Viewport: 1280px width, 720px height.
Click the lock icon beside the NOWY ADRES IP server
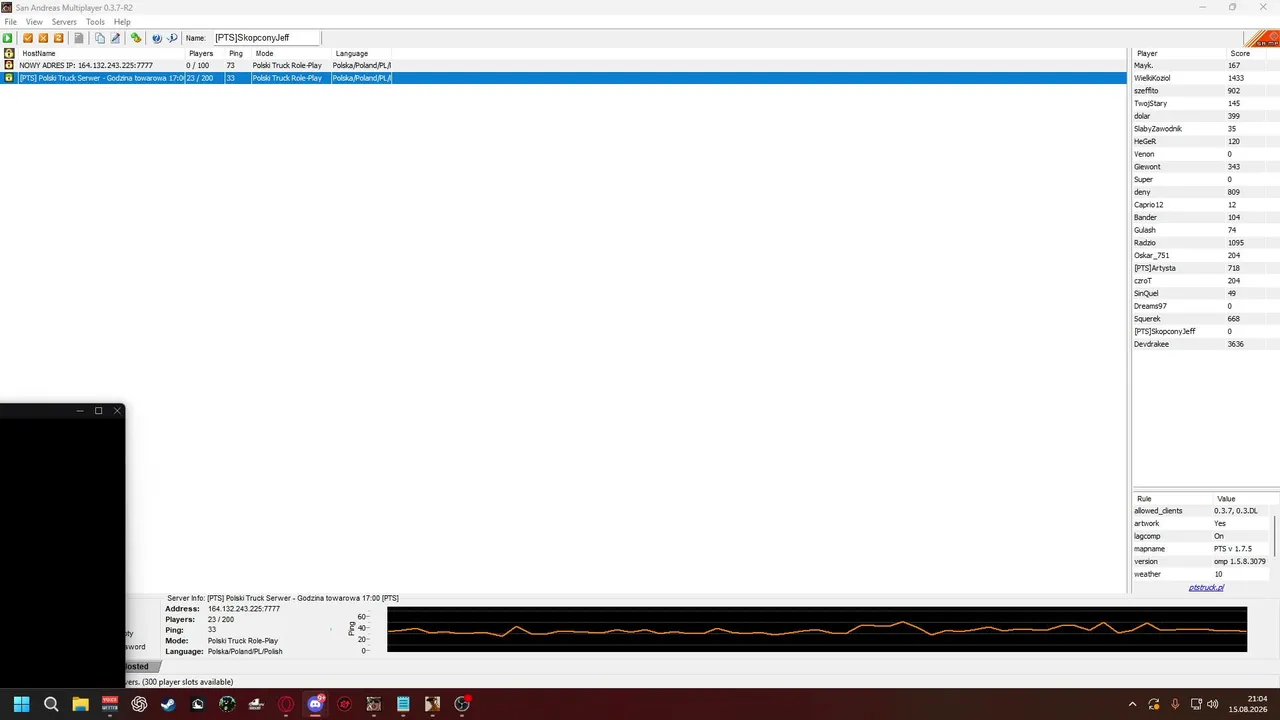pyautogui.click(x=9, y=65)
